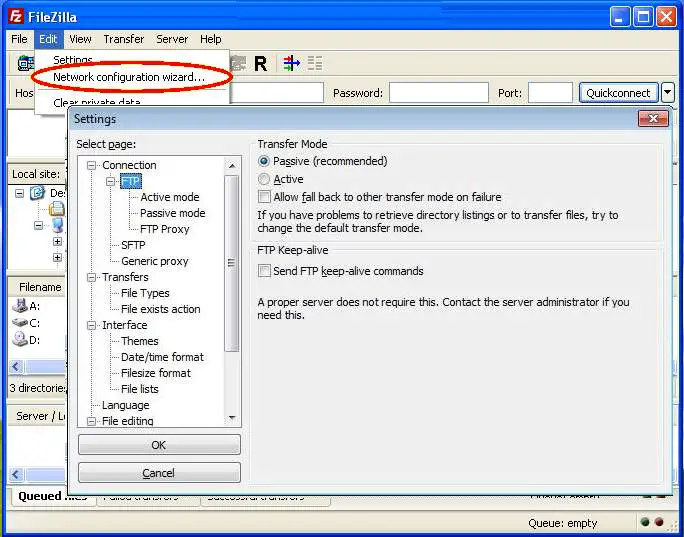Open the Help menu
Viewport: 684px width, 537px height.
click(x=211, y=39)
